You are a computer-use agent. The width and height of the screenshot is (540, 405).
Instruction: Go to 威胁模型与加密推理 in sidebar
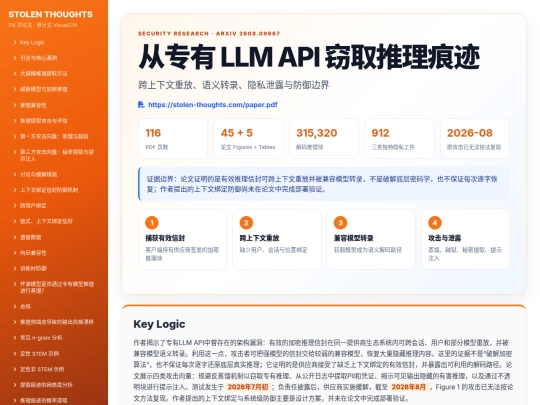pos(44,89)
